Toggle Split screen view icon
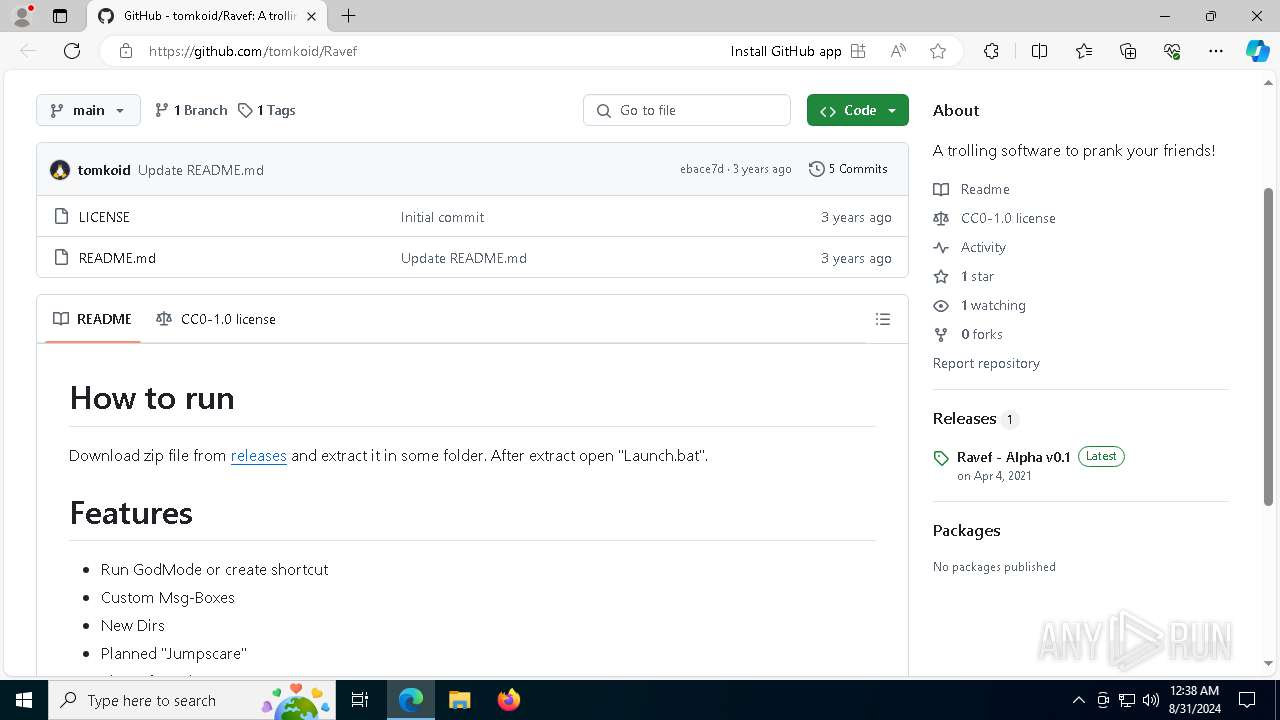 click(x=1039, y=51)
